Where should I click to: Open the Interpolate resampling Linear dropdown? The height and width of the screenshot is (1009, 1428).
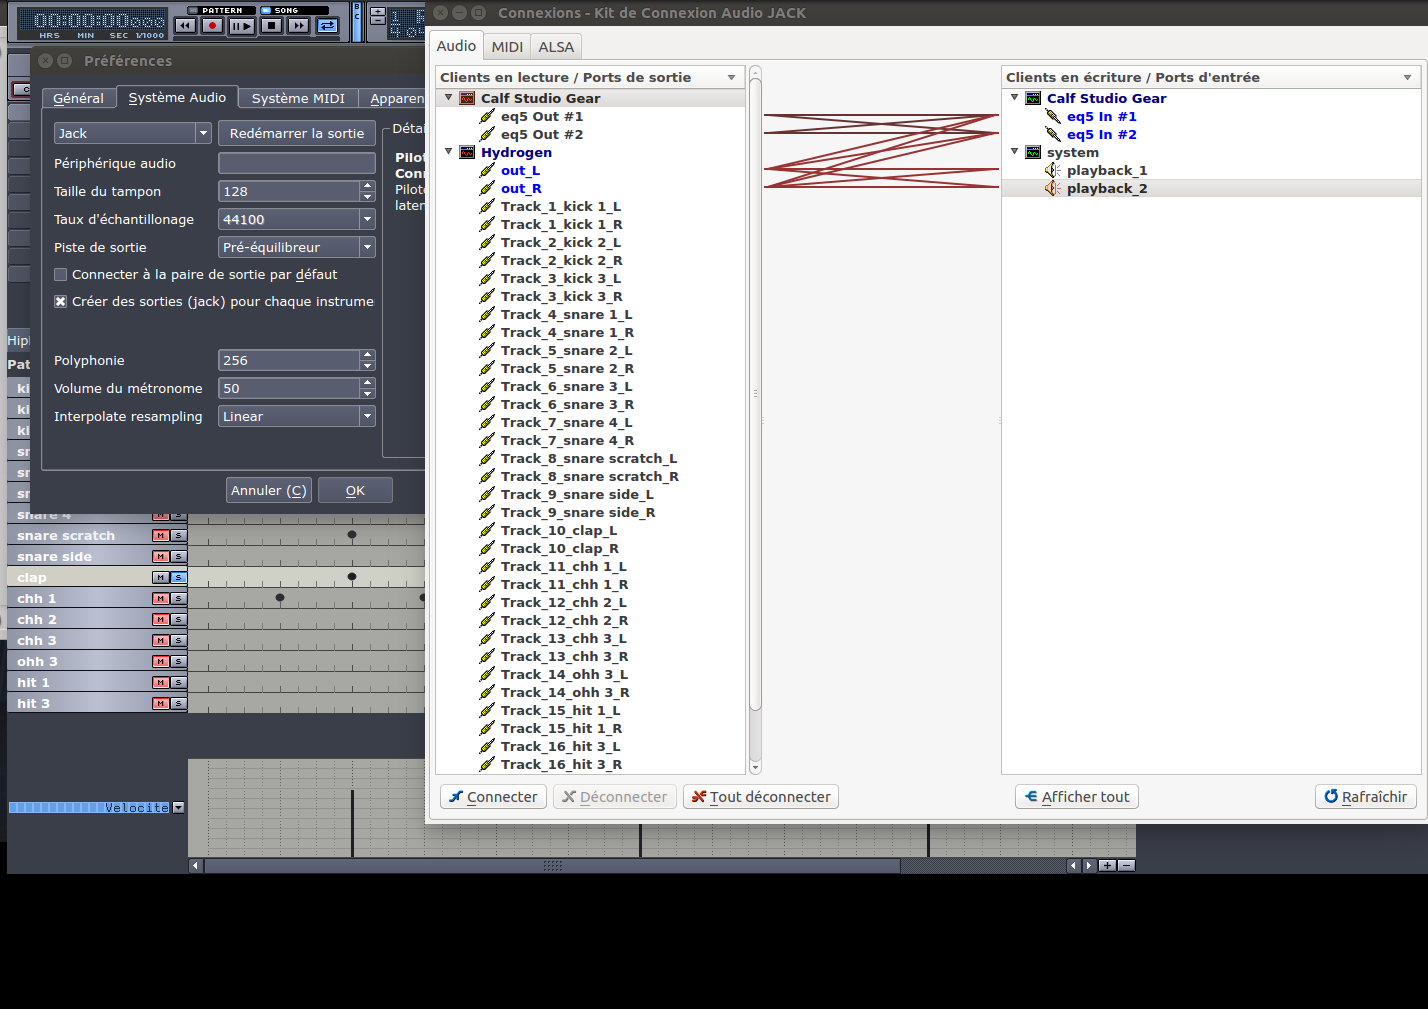pyautogui.click(x=297, y=416)
